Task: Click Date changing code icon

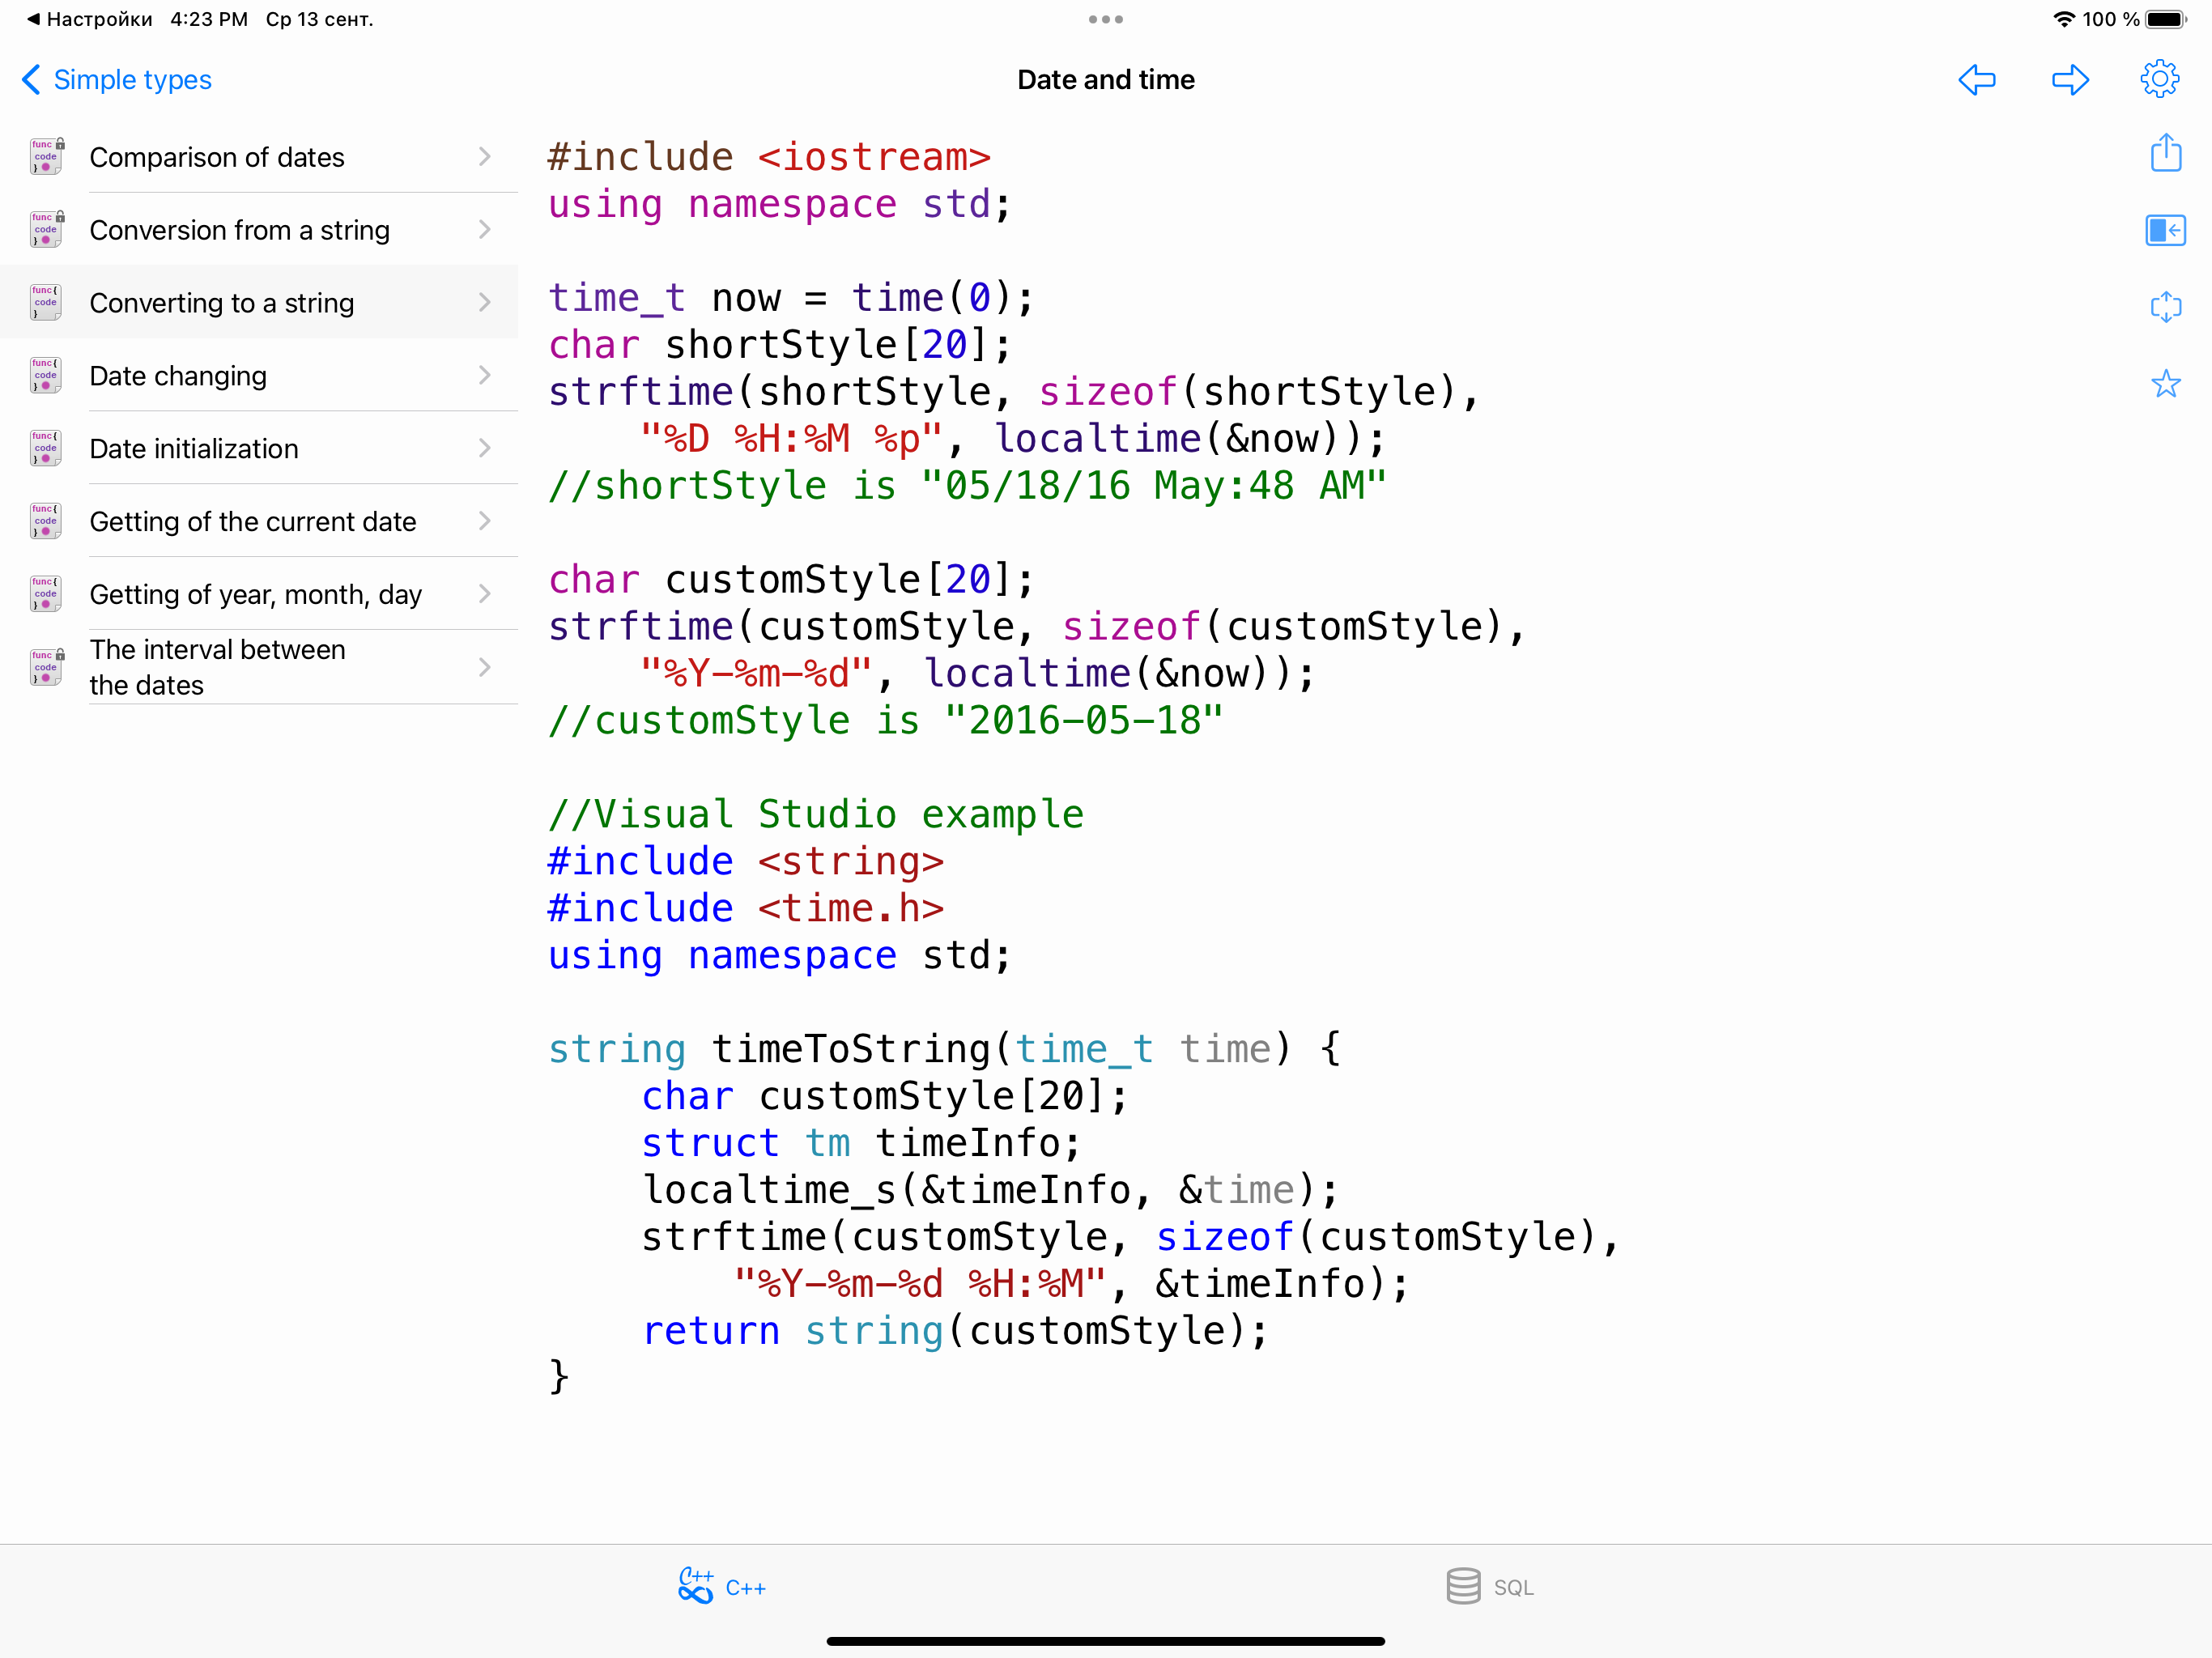Action: (46, 375)
